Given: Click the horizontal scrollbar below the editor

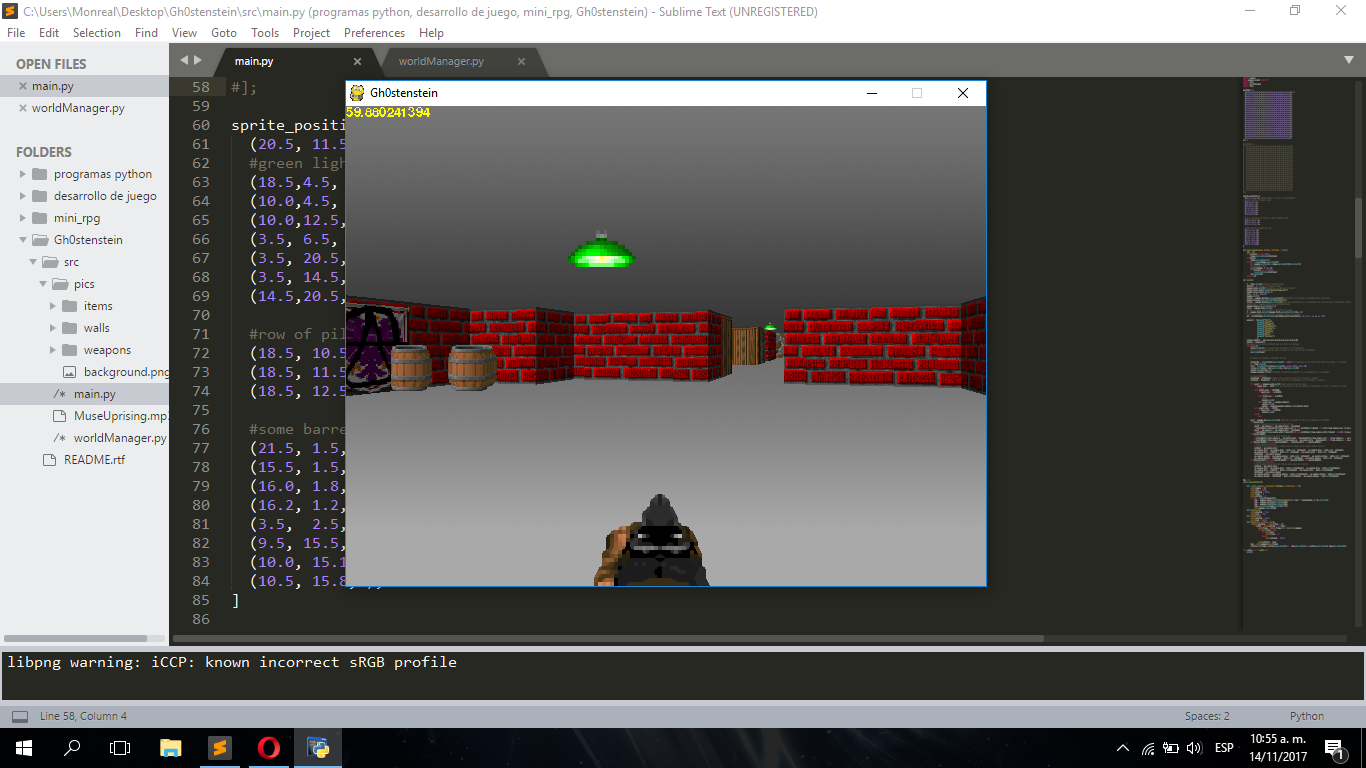Looking at the screenshot, I should point(600,637).
